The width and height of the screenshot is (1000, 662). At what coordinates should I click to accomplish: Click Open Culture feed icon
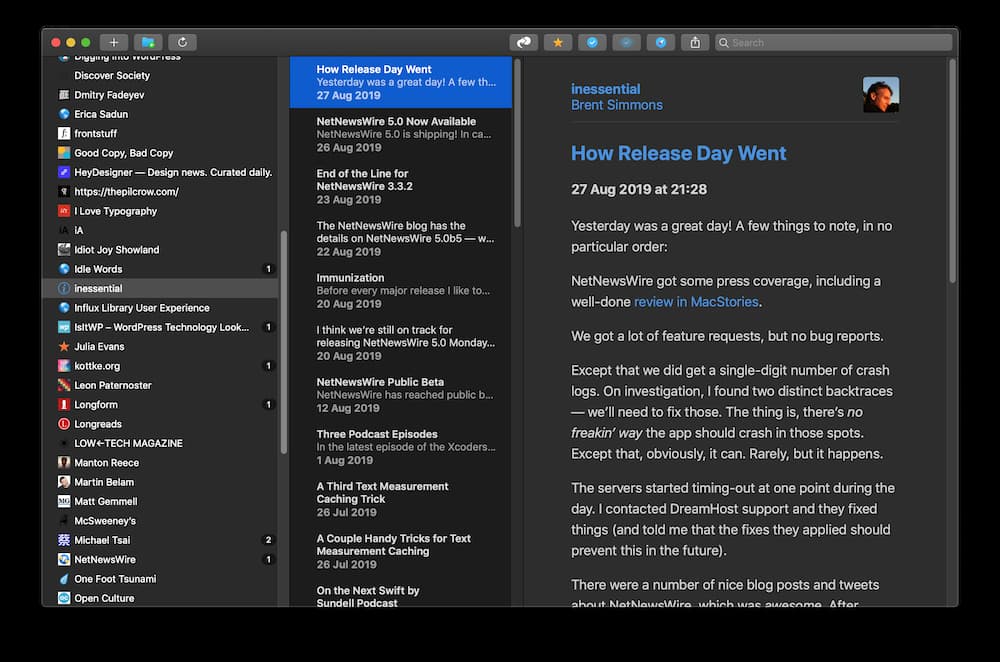[64, 598]
